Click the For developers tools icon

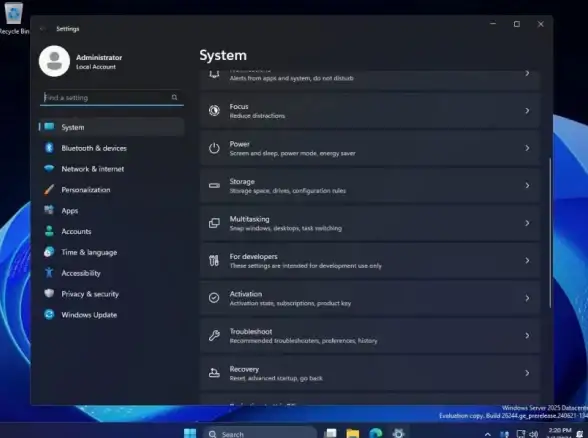214,261
